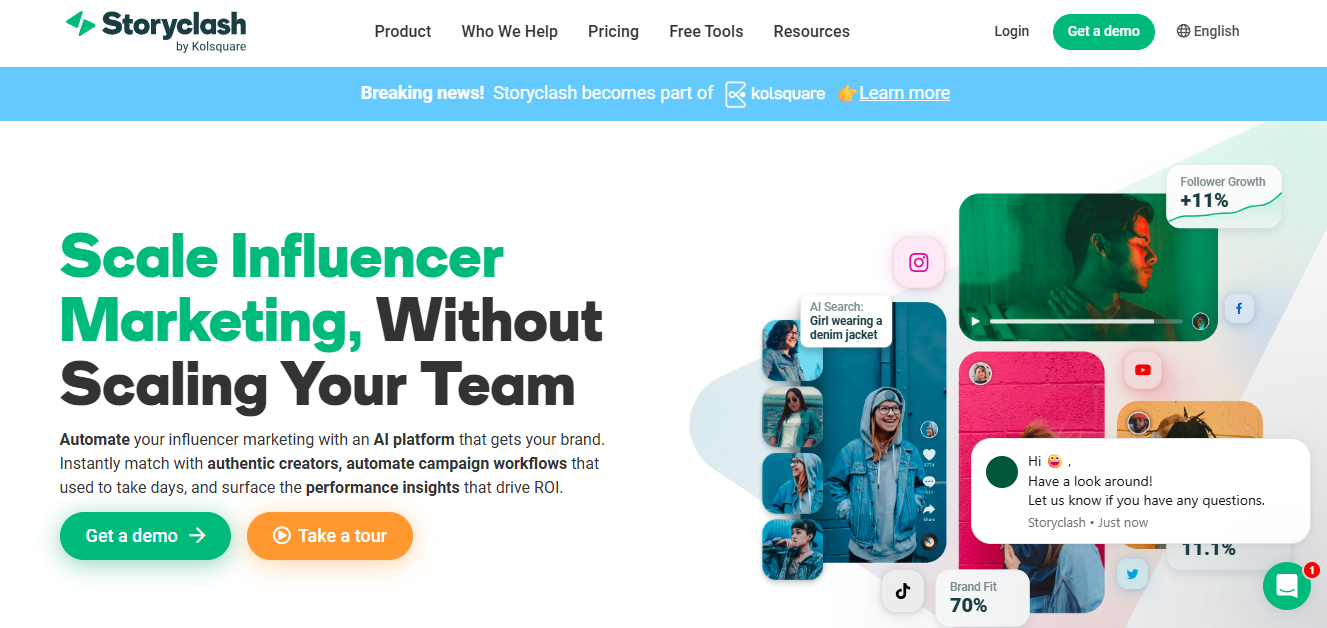1327x628 pixels.
Task: Open the Resources menu
Action: click(812, 31)
